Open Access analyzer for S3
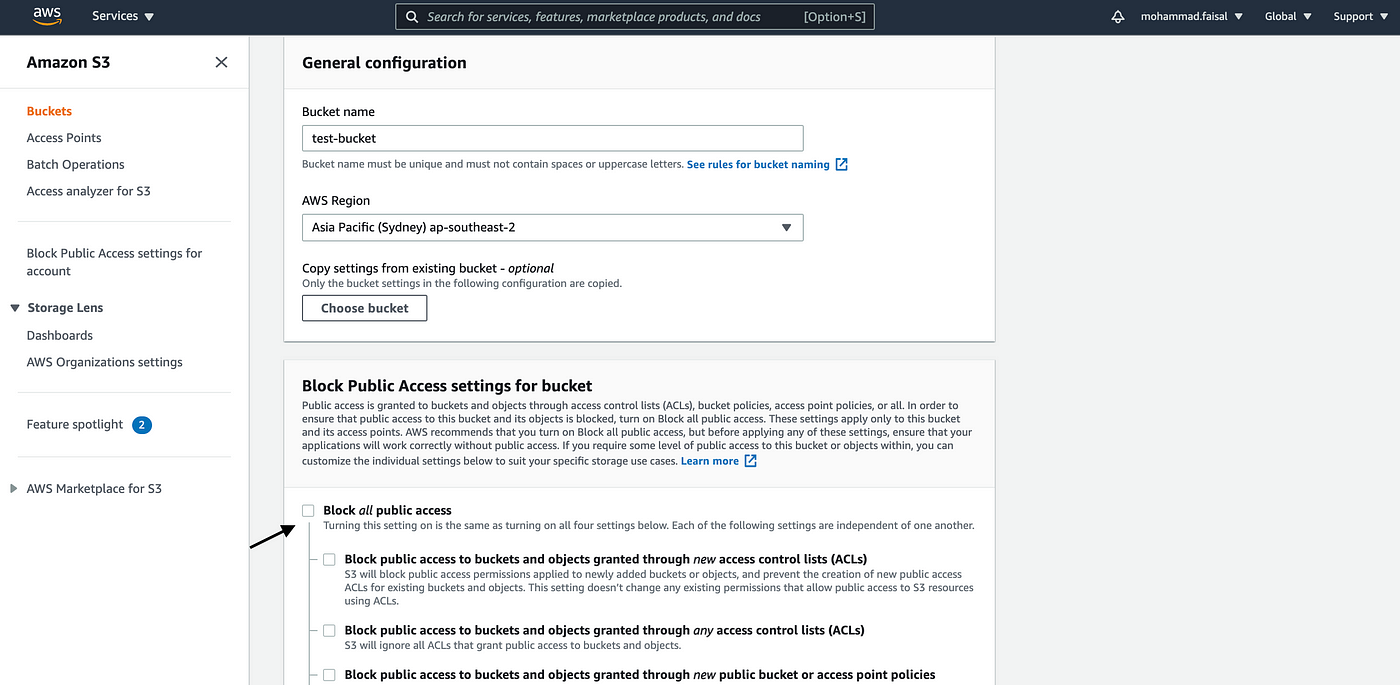Screen dimensions: 1400x685 tap(88, 191)
